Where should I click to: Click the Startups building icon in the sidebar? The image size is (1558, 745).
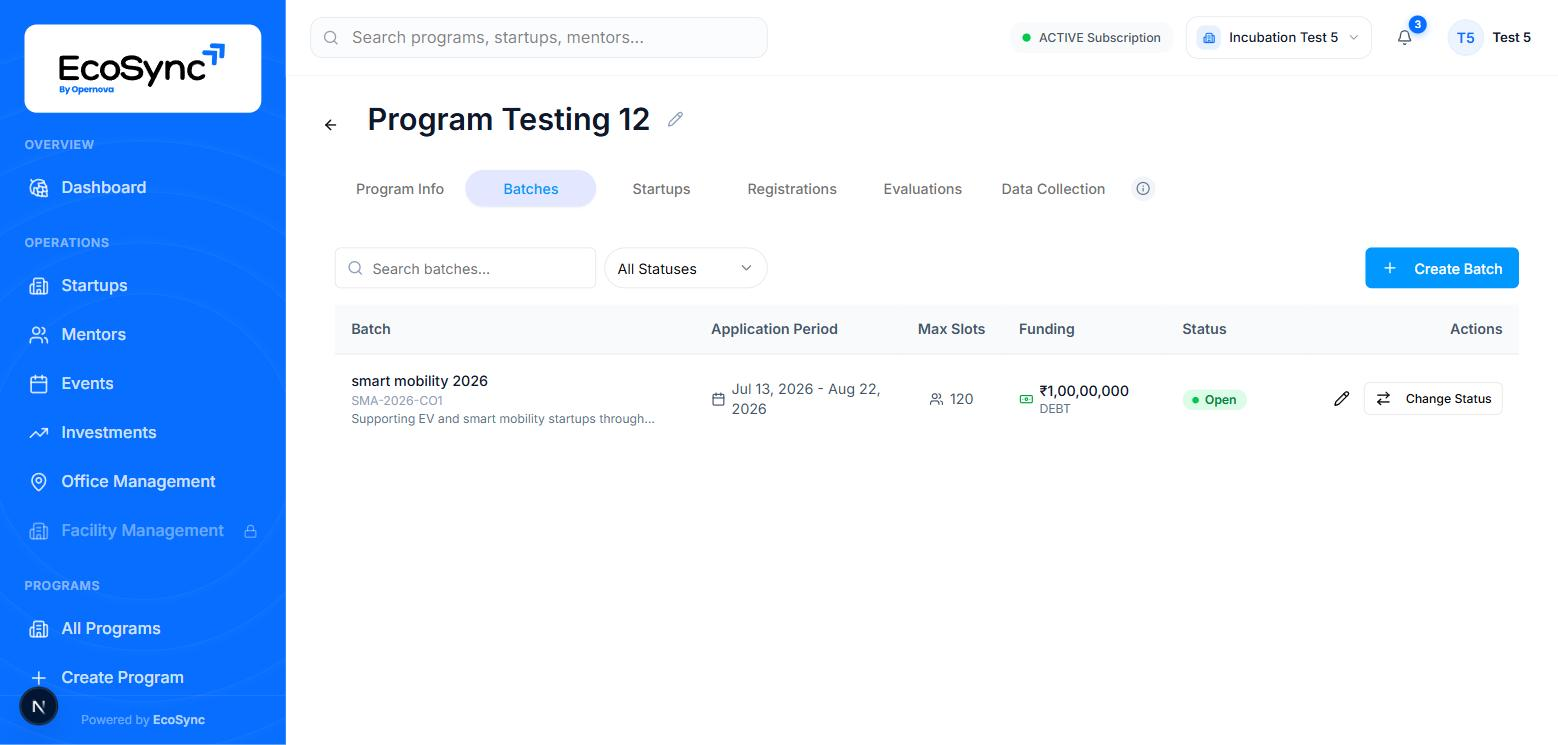[38, 286]
